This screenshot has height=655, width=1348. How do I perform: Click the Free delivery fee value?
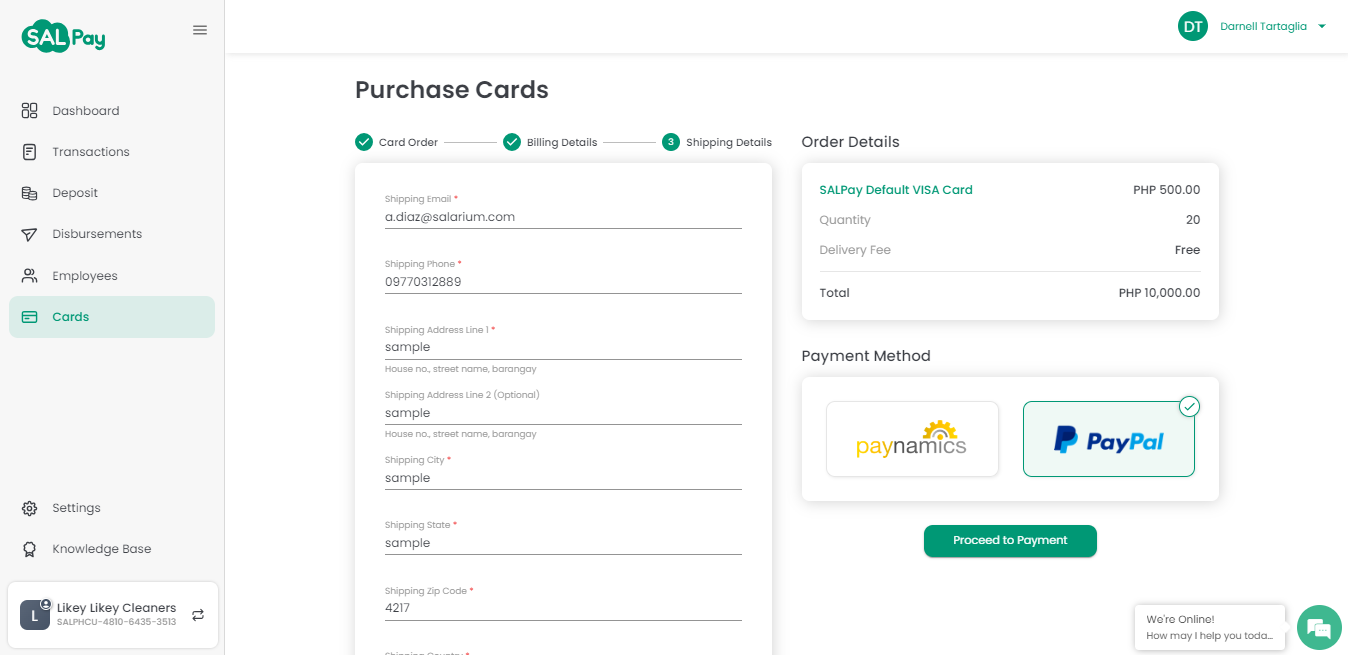tap(1187, 250)
